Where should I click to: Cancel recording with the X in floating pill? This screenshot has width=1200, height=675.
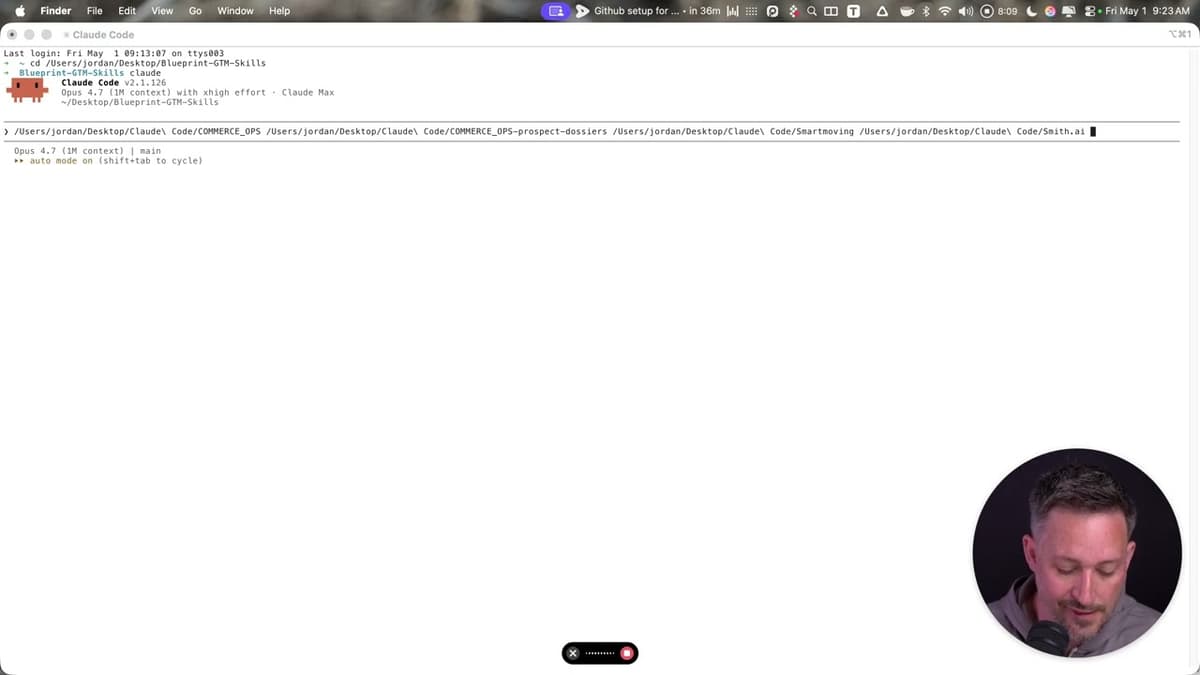(573, 653)
